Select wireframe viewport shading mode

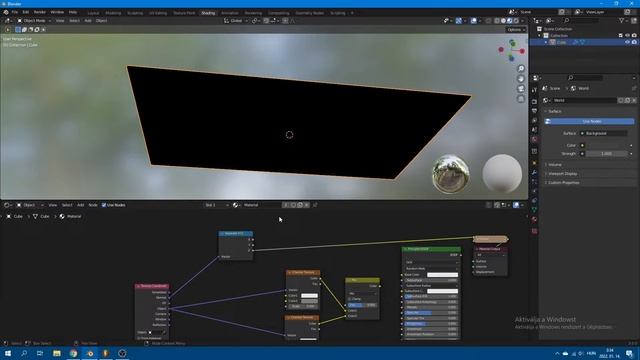click(x=497, y=20)
